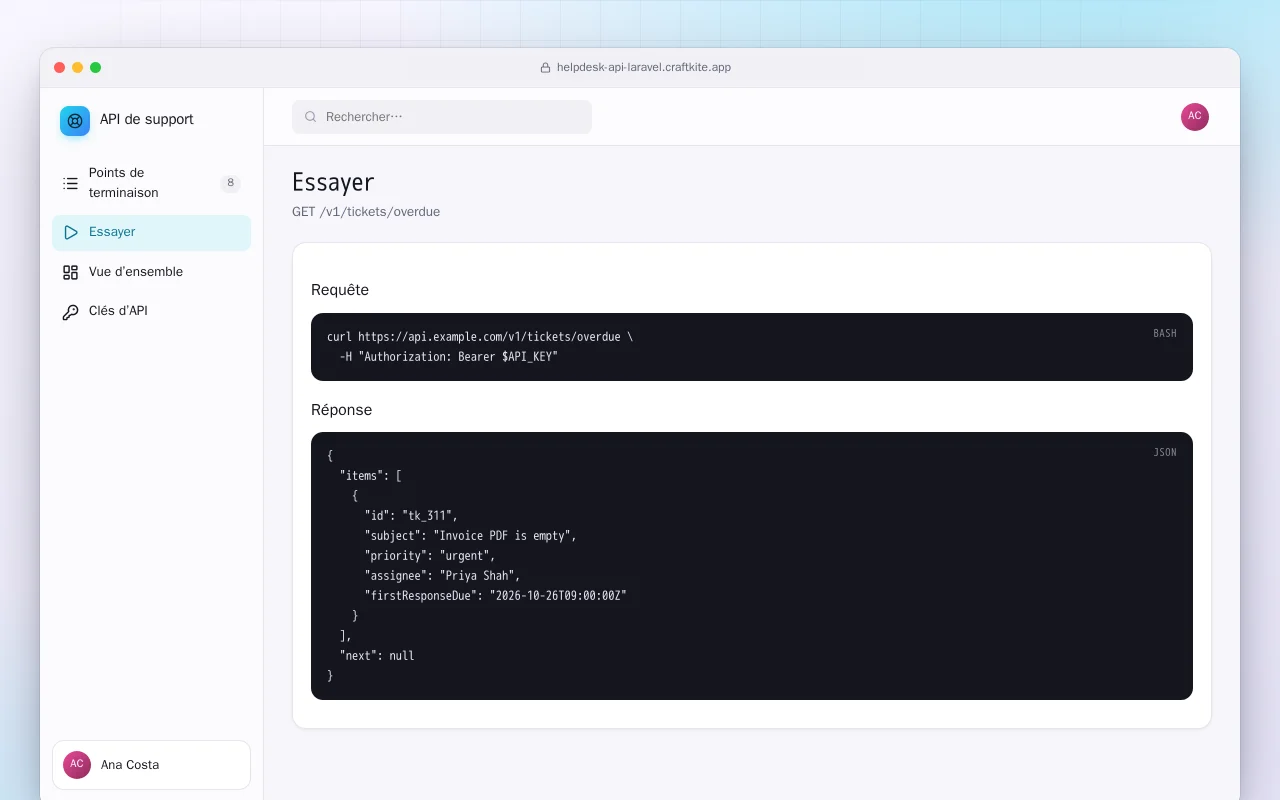
Task: Click the green window maximize button
Action: click(x=96, y=68)
